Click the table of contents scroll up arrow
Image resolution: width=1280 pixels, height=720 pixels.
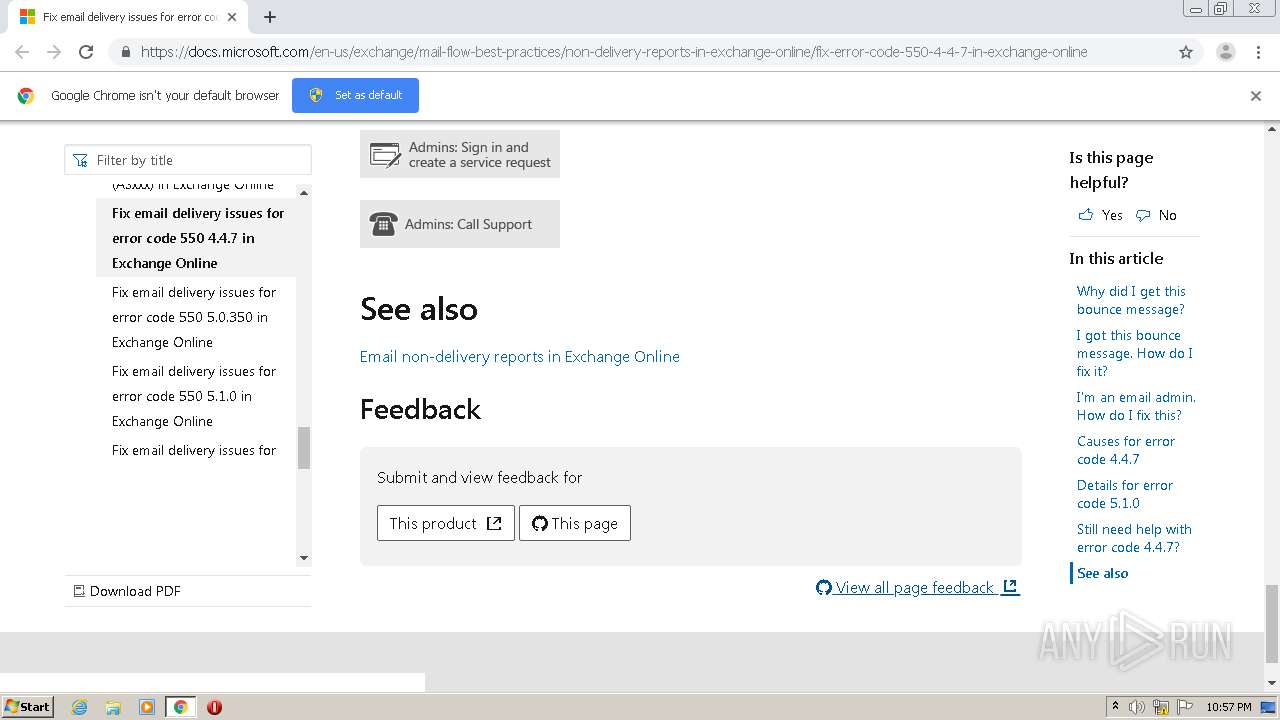point(304,192)
